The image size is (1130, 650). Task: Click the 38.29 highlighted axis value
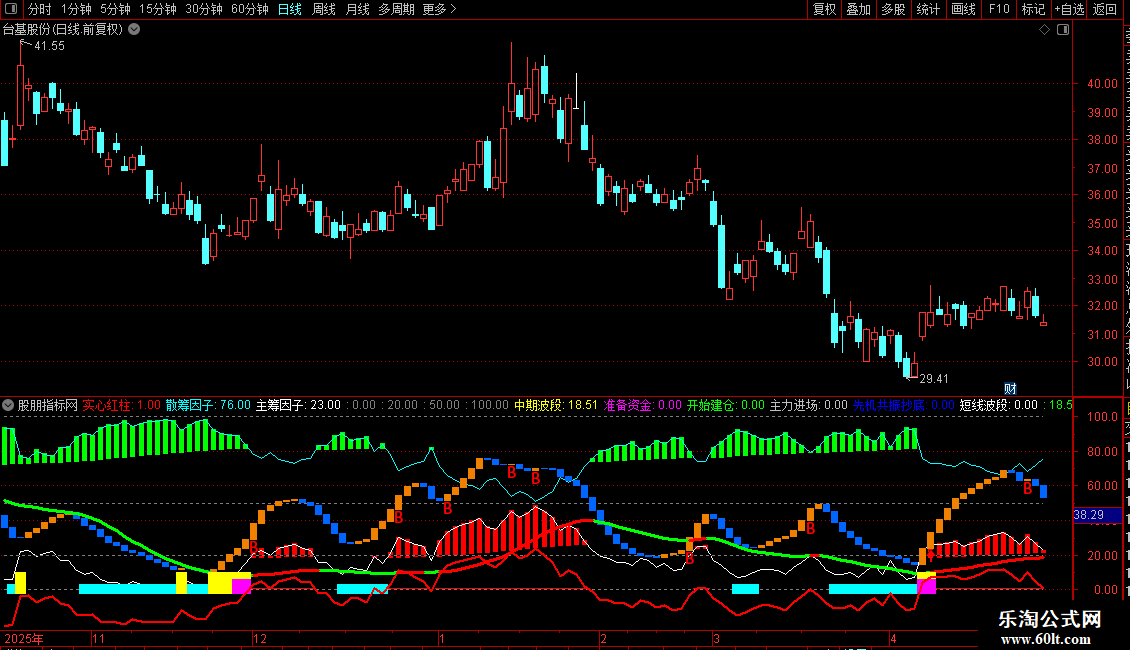[1098, 515]
